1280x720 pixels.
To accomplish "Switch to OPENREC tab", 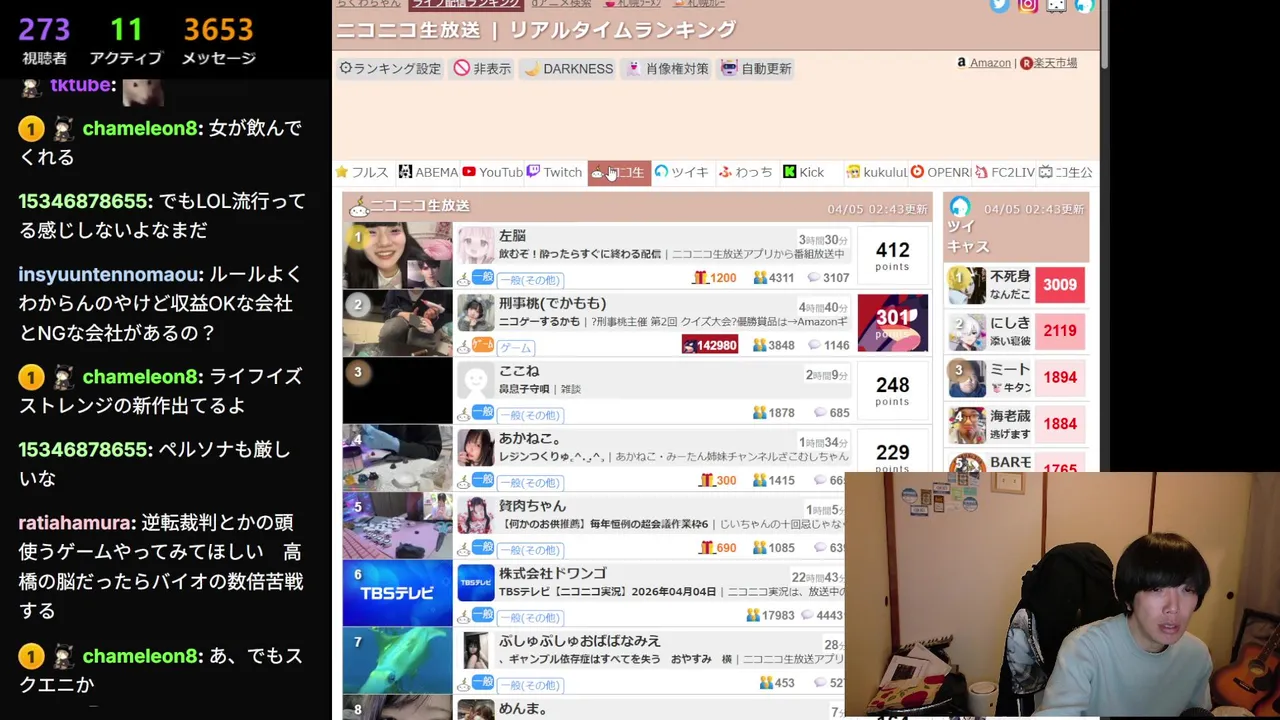I will click(x=940, y=172).
